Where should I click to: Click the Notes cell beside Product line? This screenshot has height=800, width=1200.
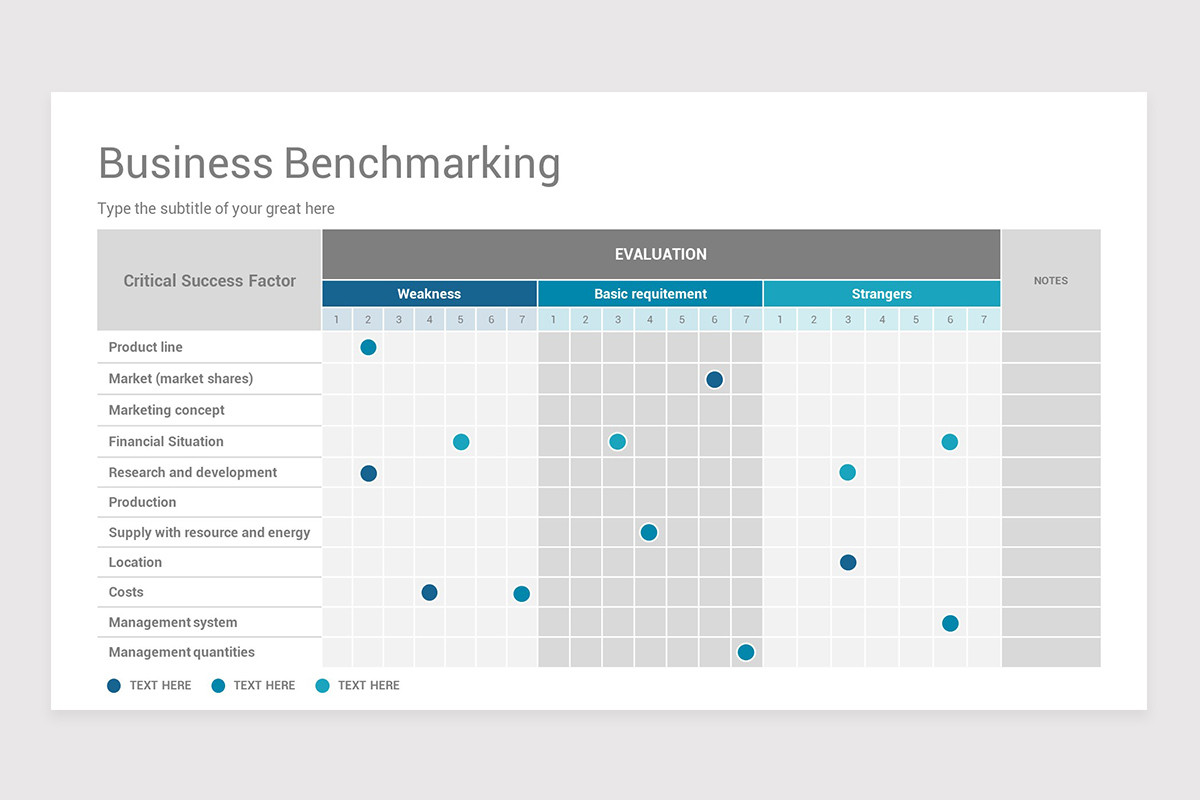(1050, 347)
